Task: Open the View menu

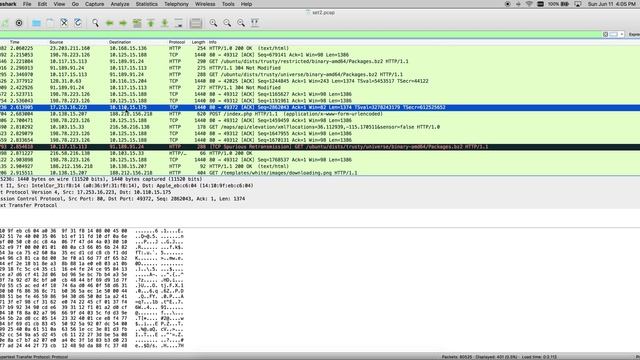Action: click(x=59, y=4)
